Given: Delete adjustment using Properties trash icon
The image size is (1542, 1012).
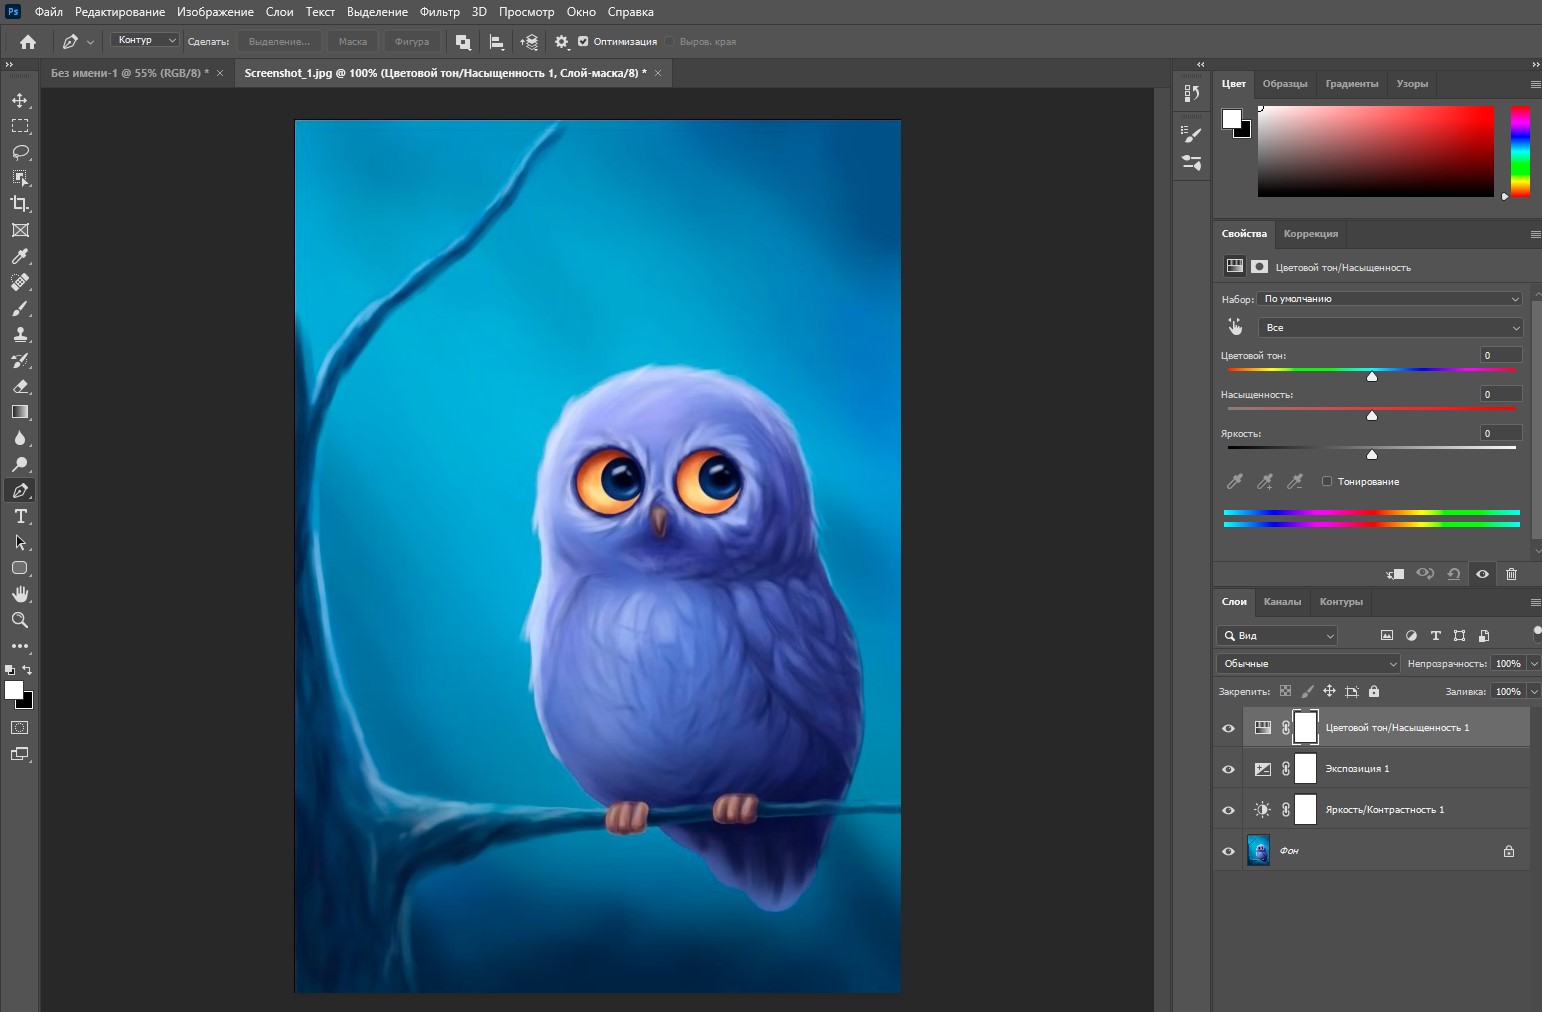Looking at the screenshot, I should [x=1511, y=574].
